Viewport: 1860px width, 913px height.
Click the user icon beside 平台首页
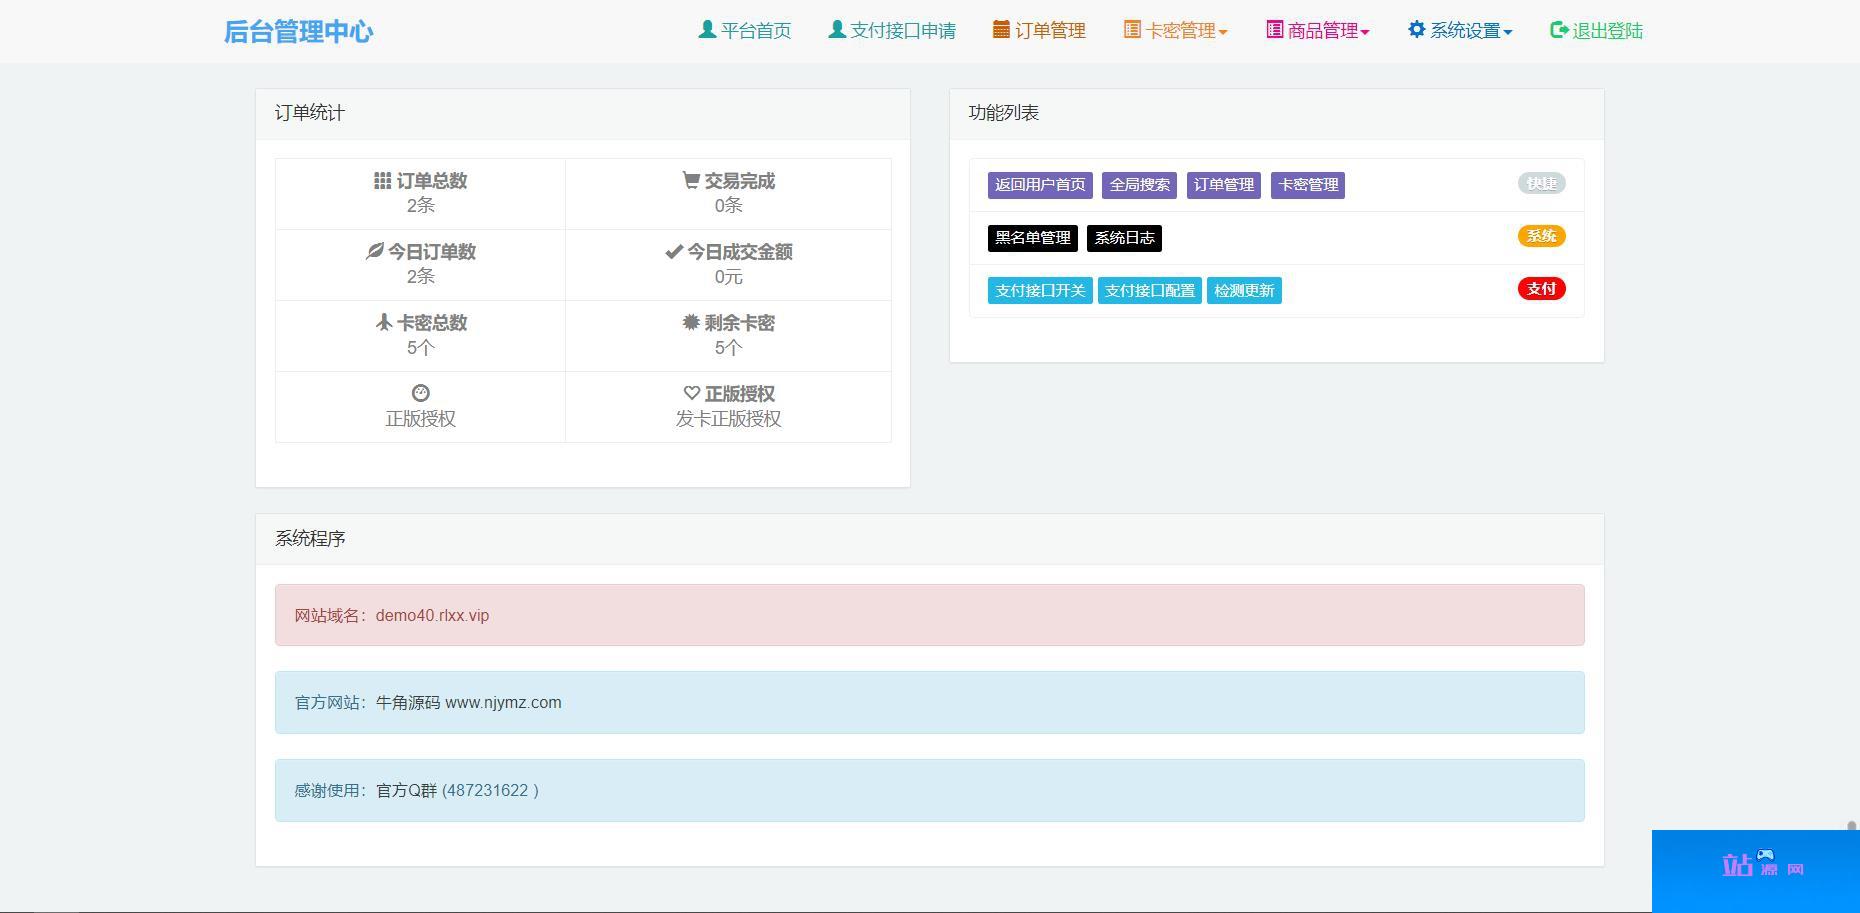pos(707,30)
